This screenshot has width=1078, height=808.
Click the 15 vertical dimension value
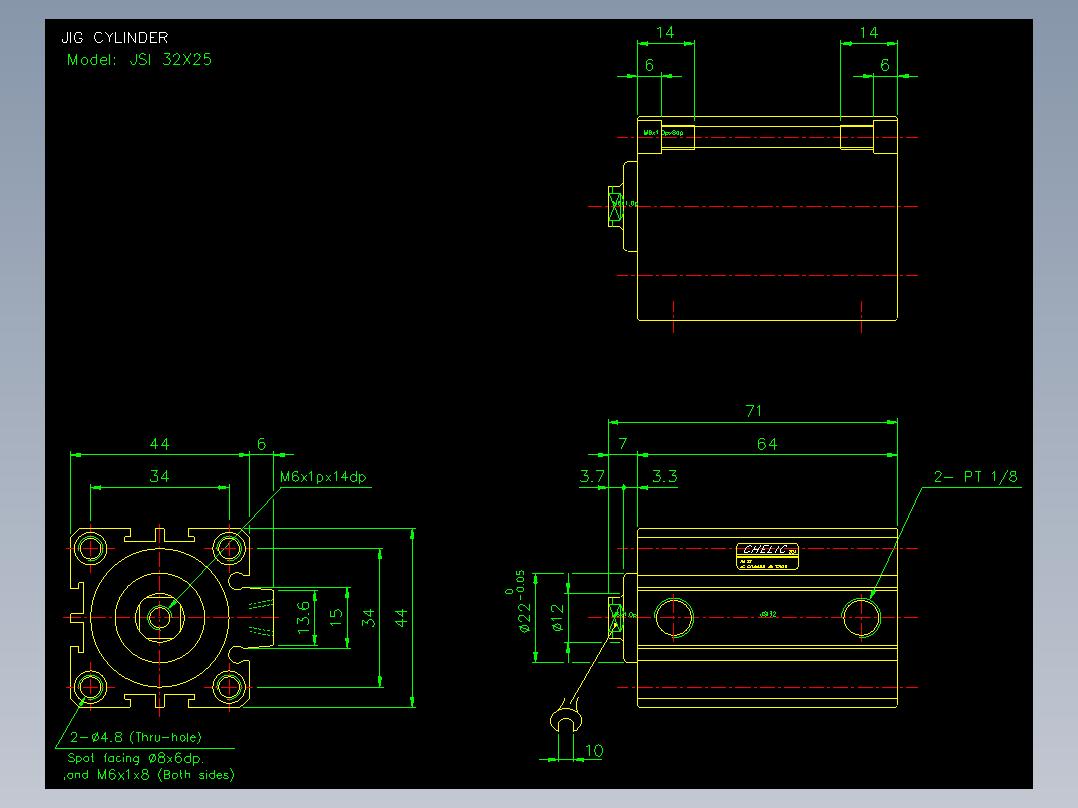[x=336, y=617]
